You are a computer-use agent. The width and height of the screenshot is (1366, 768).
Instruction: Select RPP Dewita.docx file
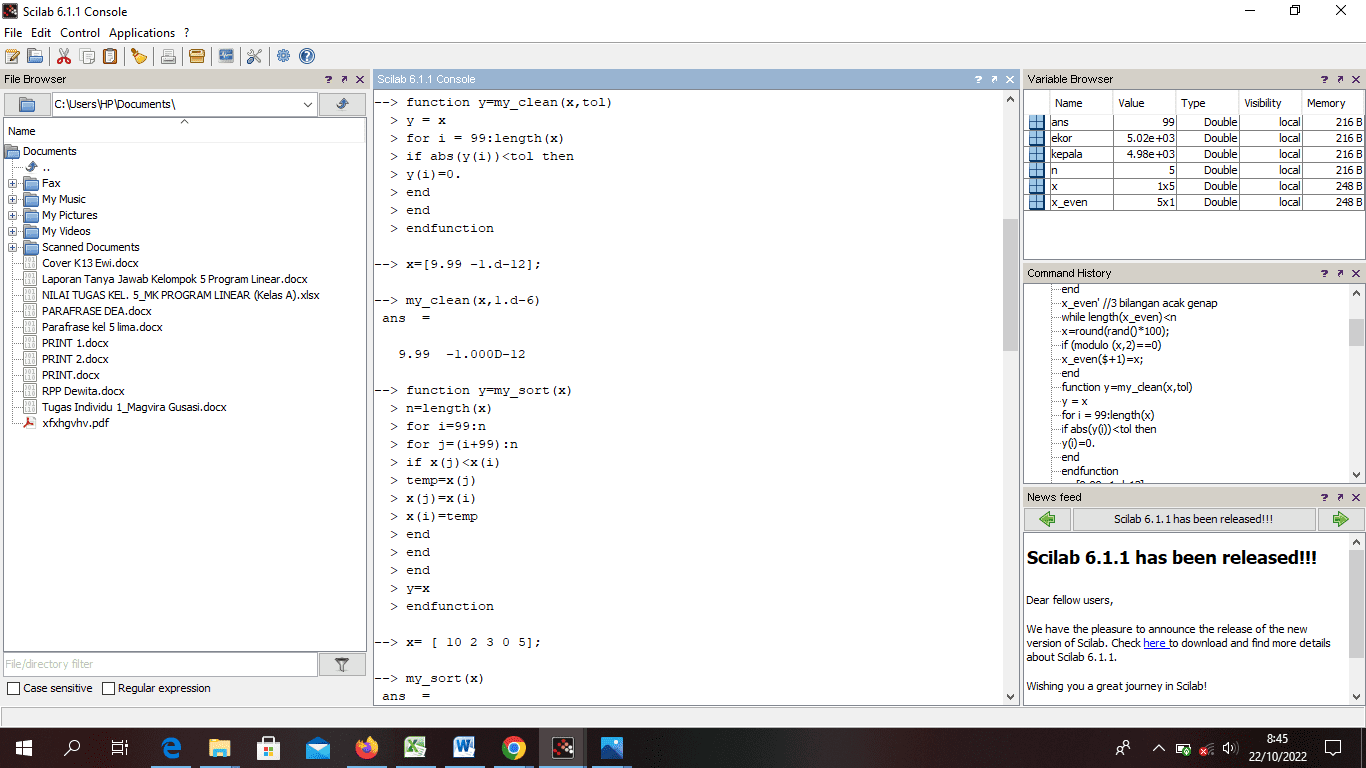[x=83, y=391]
